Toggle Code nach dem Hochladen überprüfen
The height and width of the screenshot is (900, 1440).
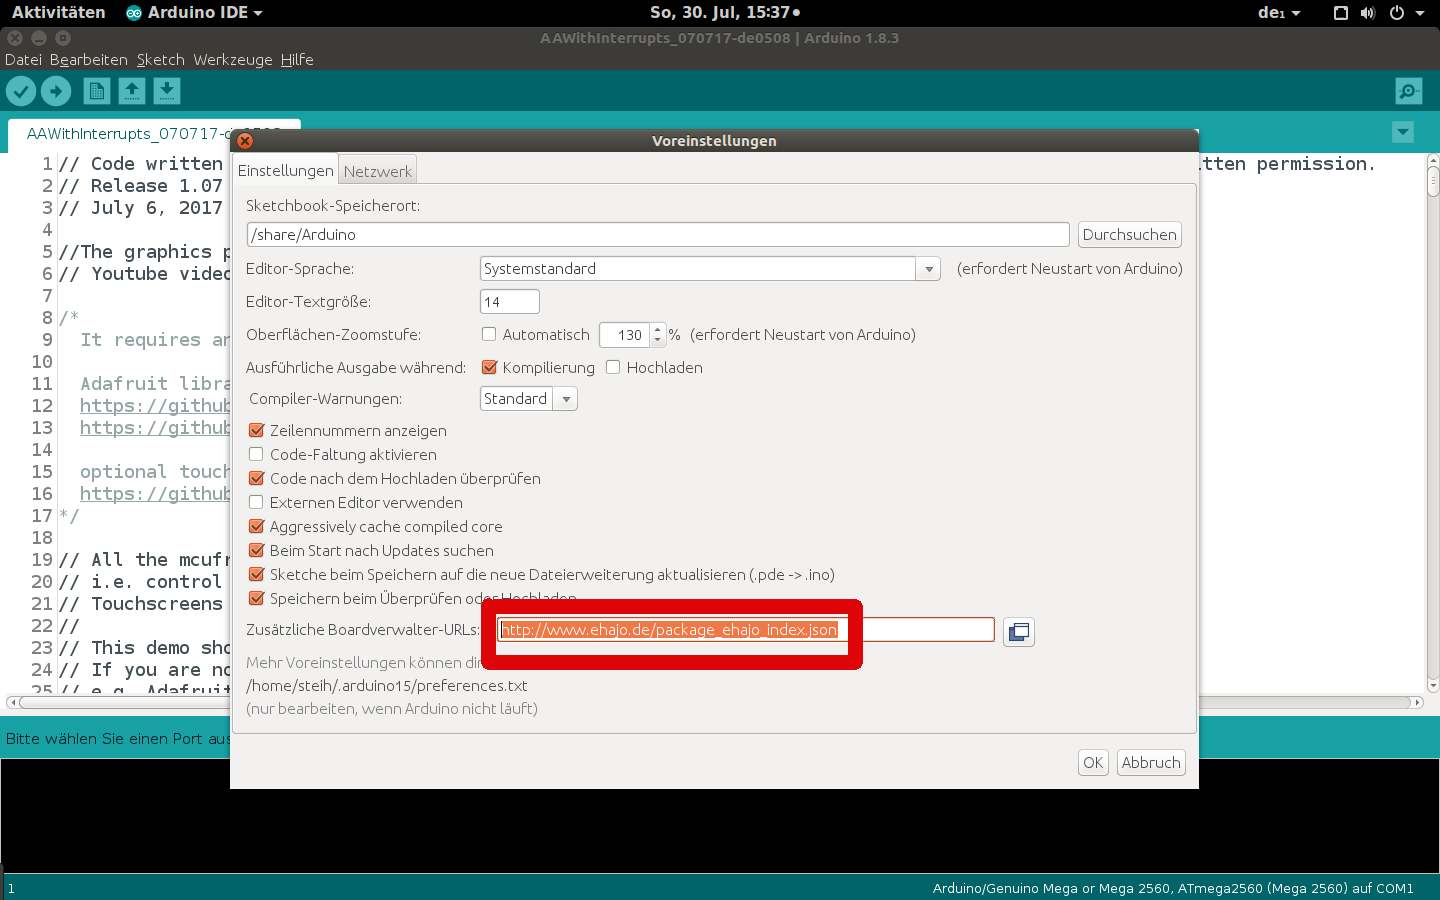(256, 478)
